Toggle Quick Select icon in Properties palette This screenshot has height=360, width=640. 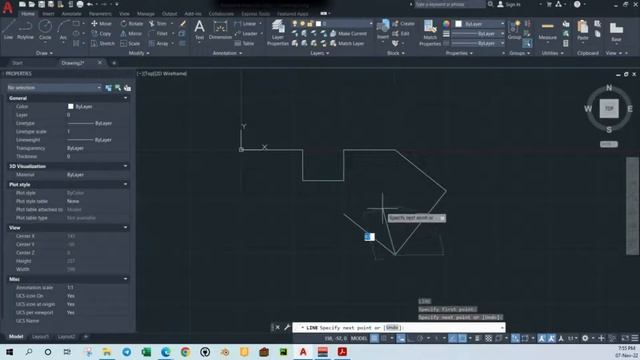click(x=127, y=88)
